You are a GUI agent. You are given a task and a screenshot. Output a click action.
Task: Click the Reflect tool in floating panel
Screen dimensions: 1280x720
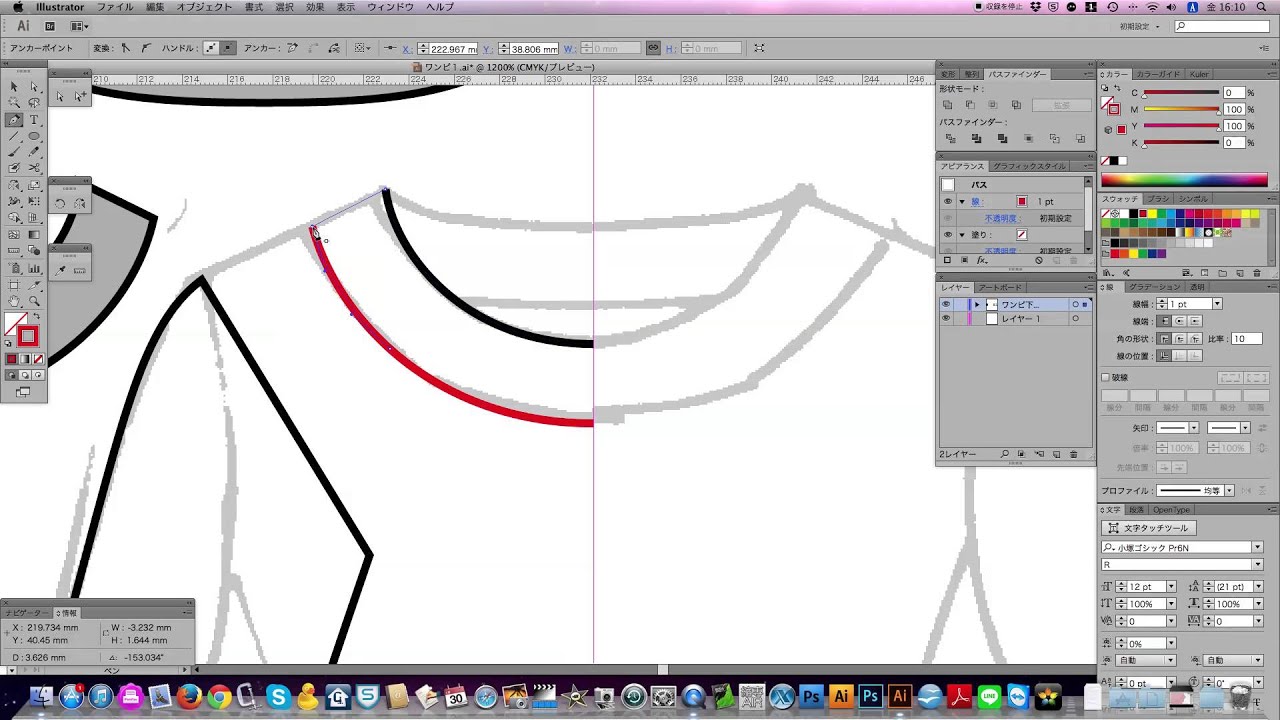(x=80, y=203)
